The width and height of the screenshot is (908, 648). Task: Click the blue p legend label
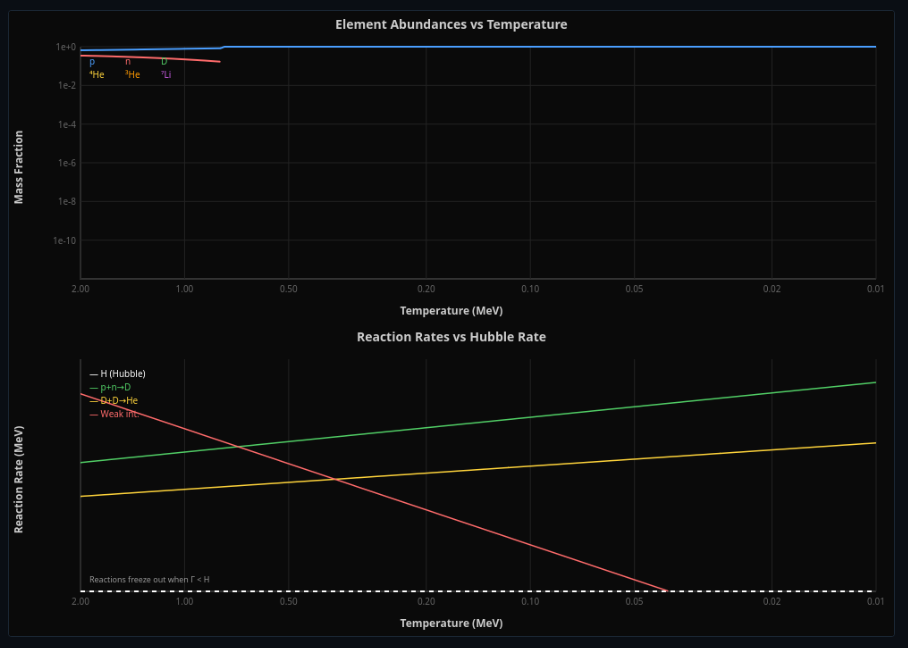click(92, 60)
